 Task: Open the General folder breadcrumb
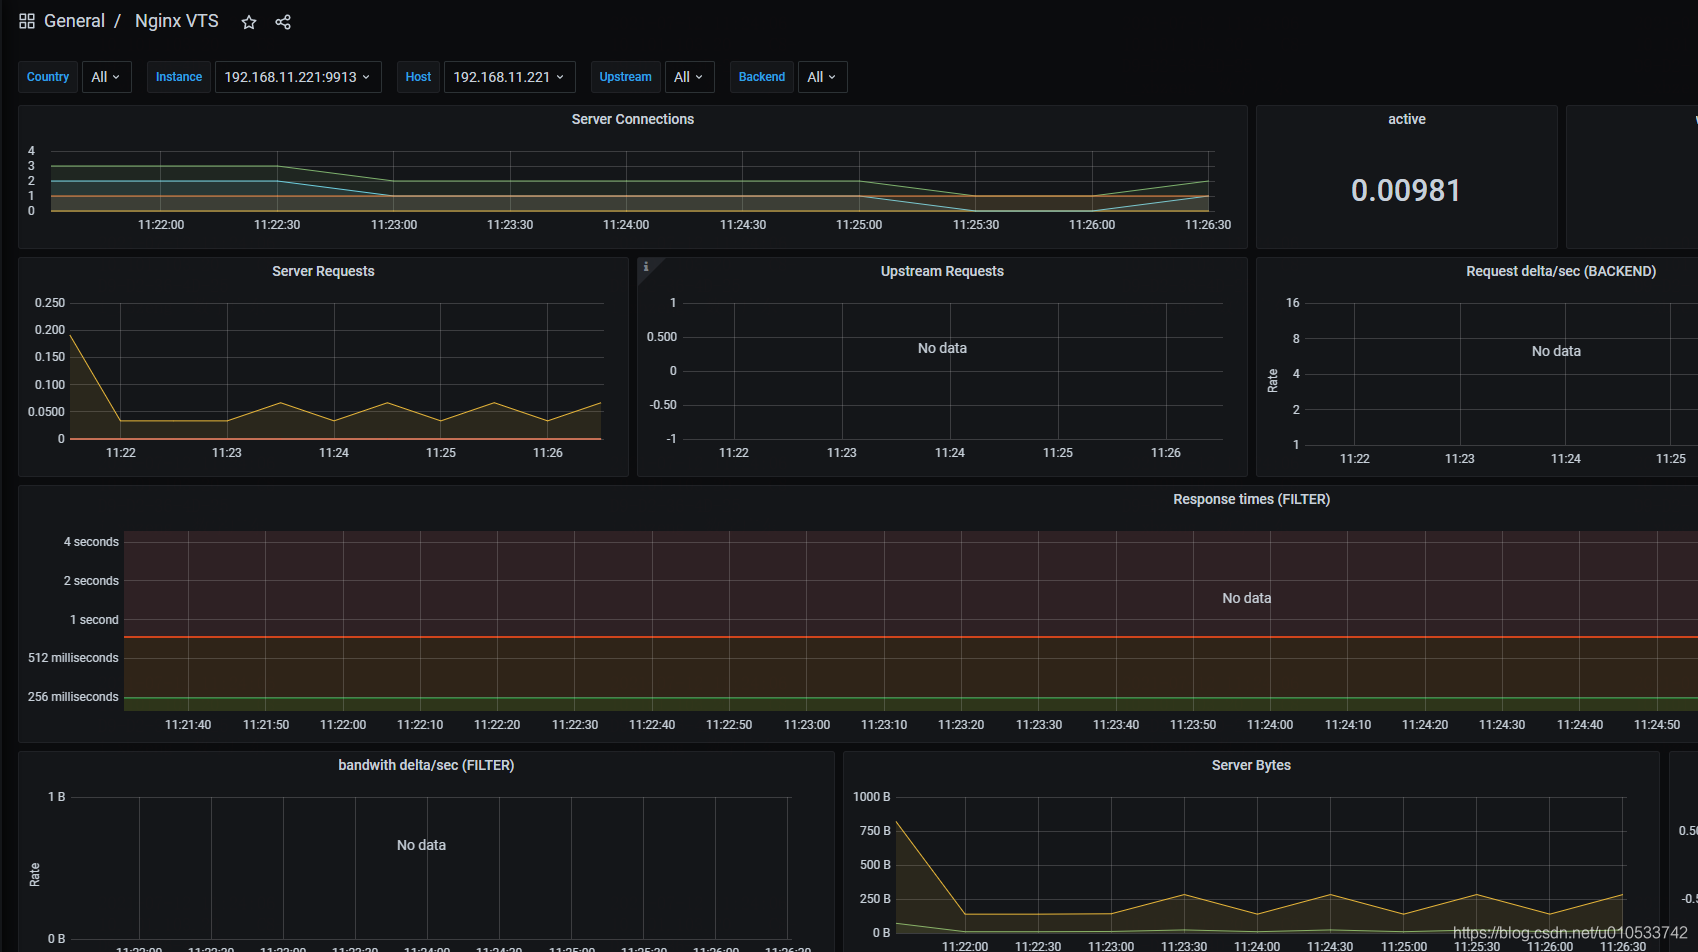74,21
